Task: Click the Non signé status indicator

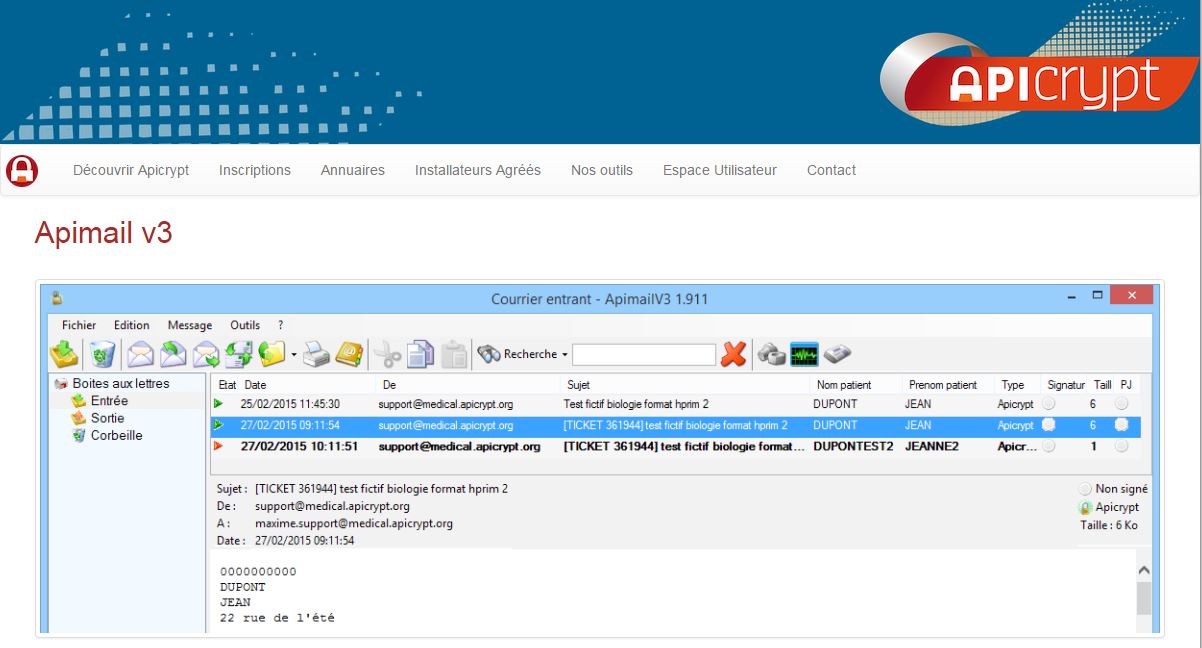Action: (1085, 489)
